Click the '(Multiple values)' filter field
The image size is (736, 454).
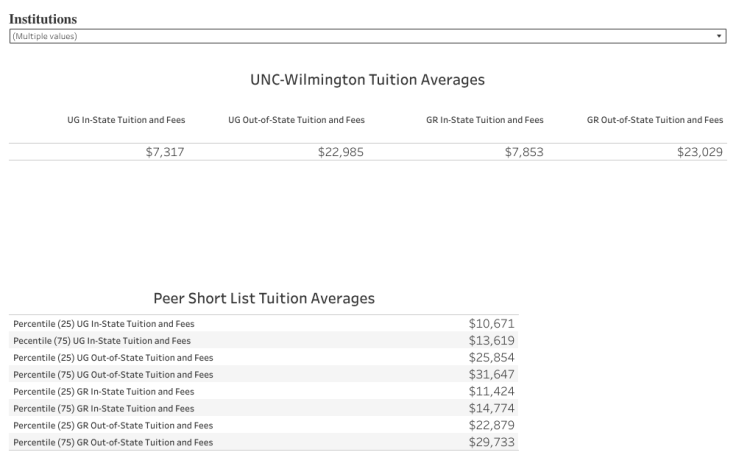pos(360,36)
